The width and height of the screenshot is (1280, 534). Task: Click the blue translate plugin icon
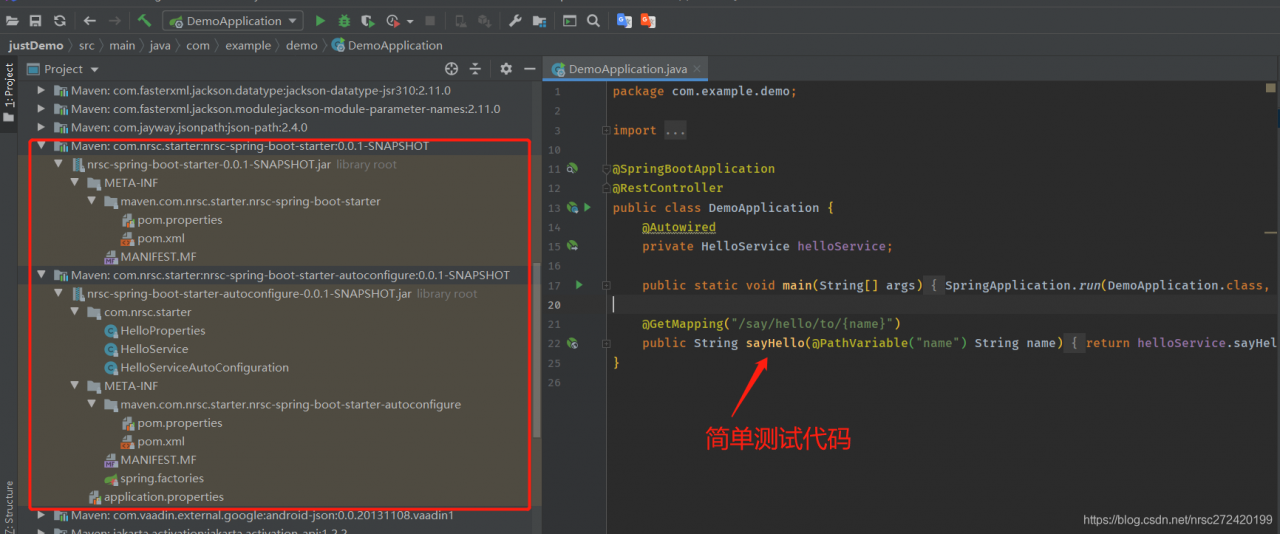point(624,20)
